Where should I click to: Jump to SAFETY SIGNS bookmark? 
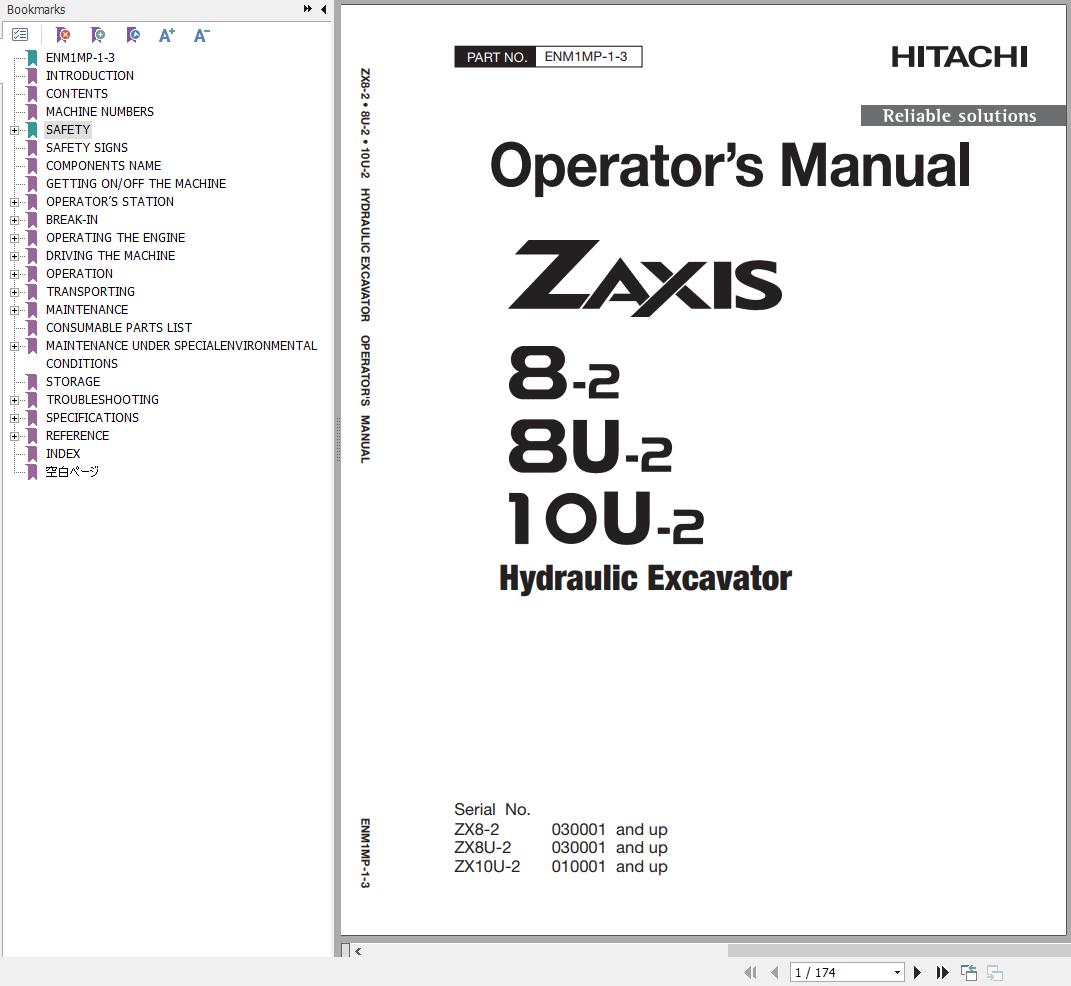pos(87,147)
